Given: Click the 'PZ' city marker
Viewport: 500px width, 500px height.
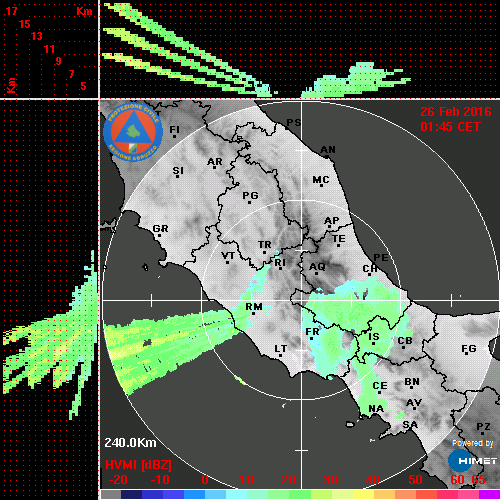Looking at the screenshot, I should point(483,427).
